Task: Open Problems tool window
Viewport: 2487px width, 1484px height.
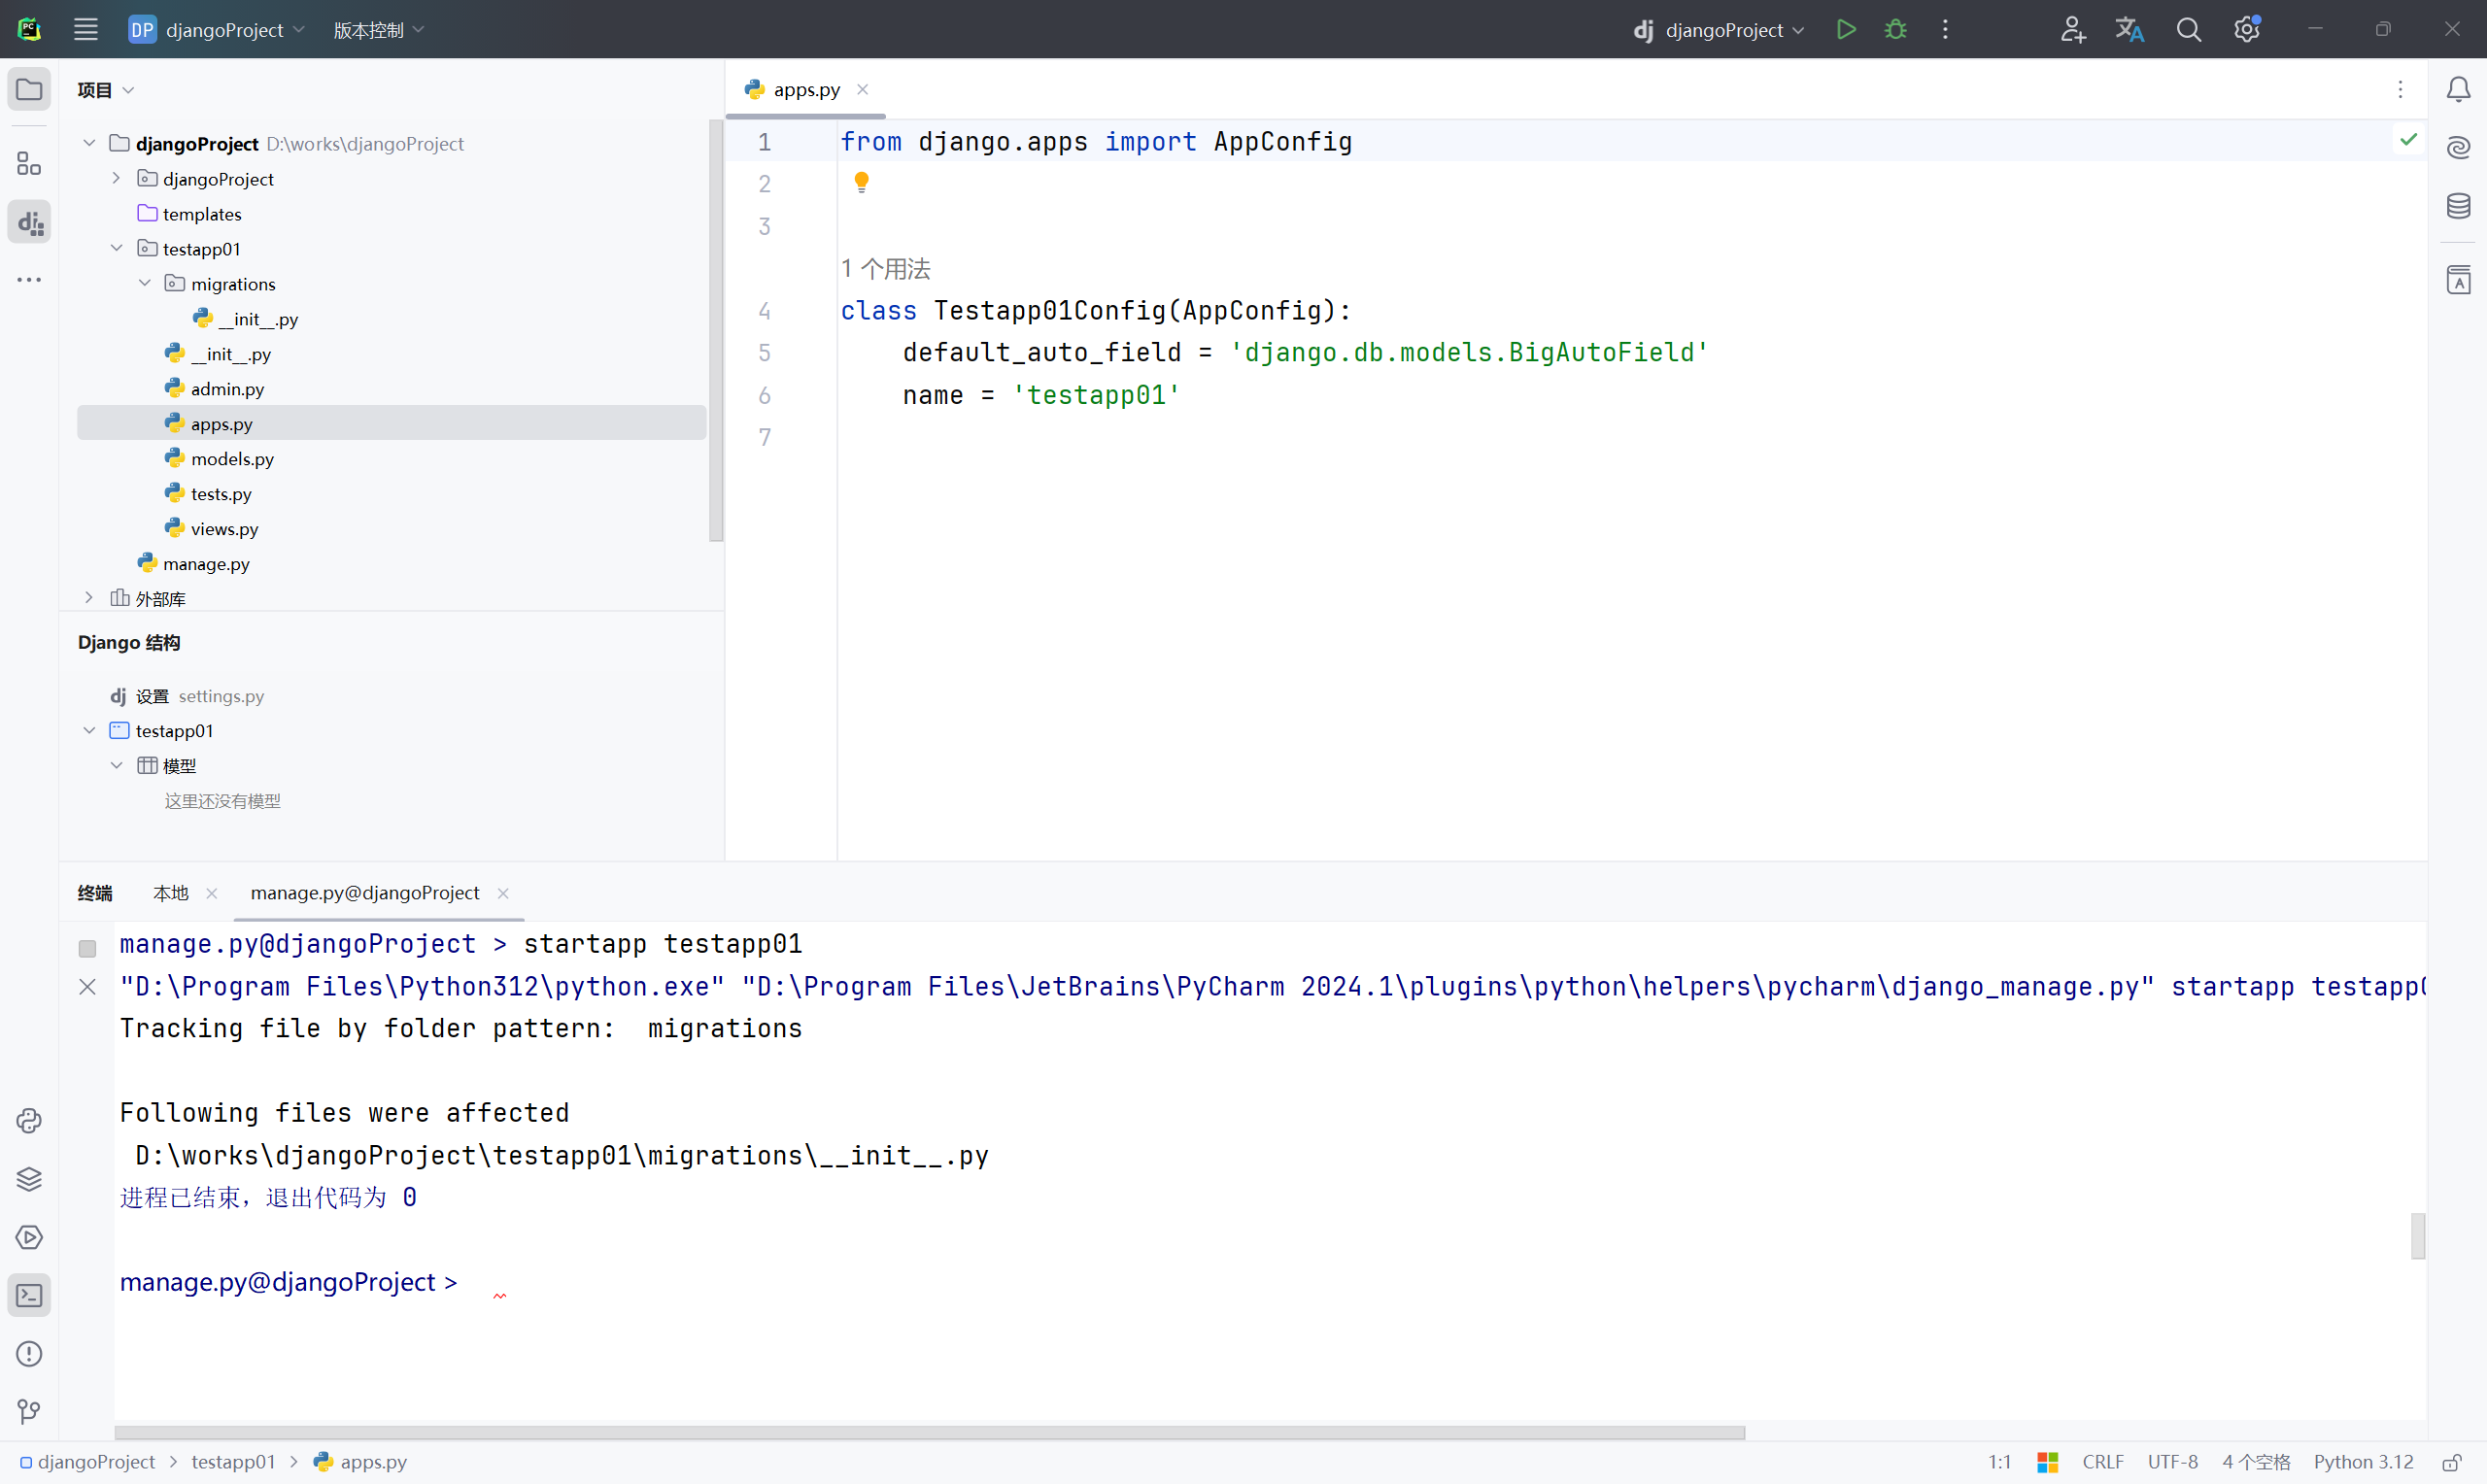Action: [29, 1354]
